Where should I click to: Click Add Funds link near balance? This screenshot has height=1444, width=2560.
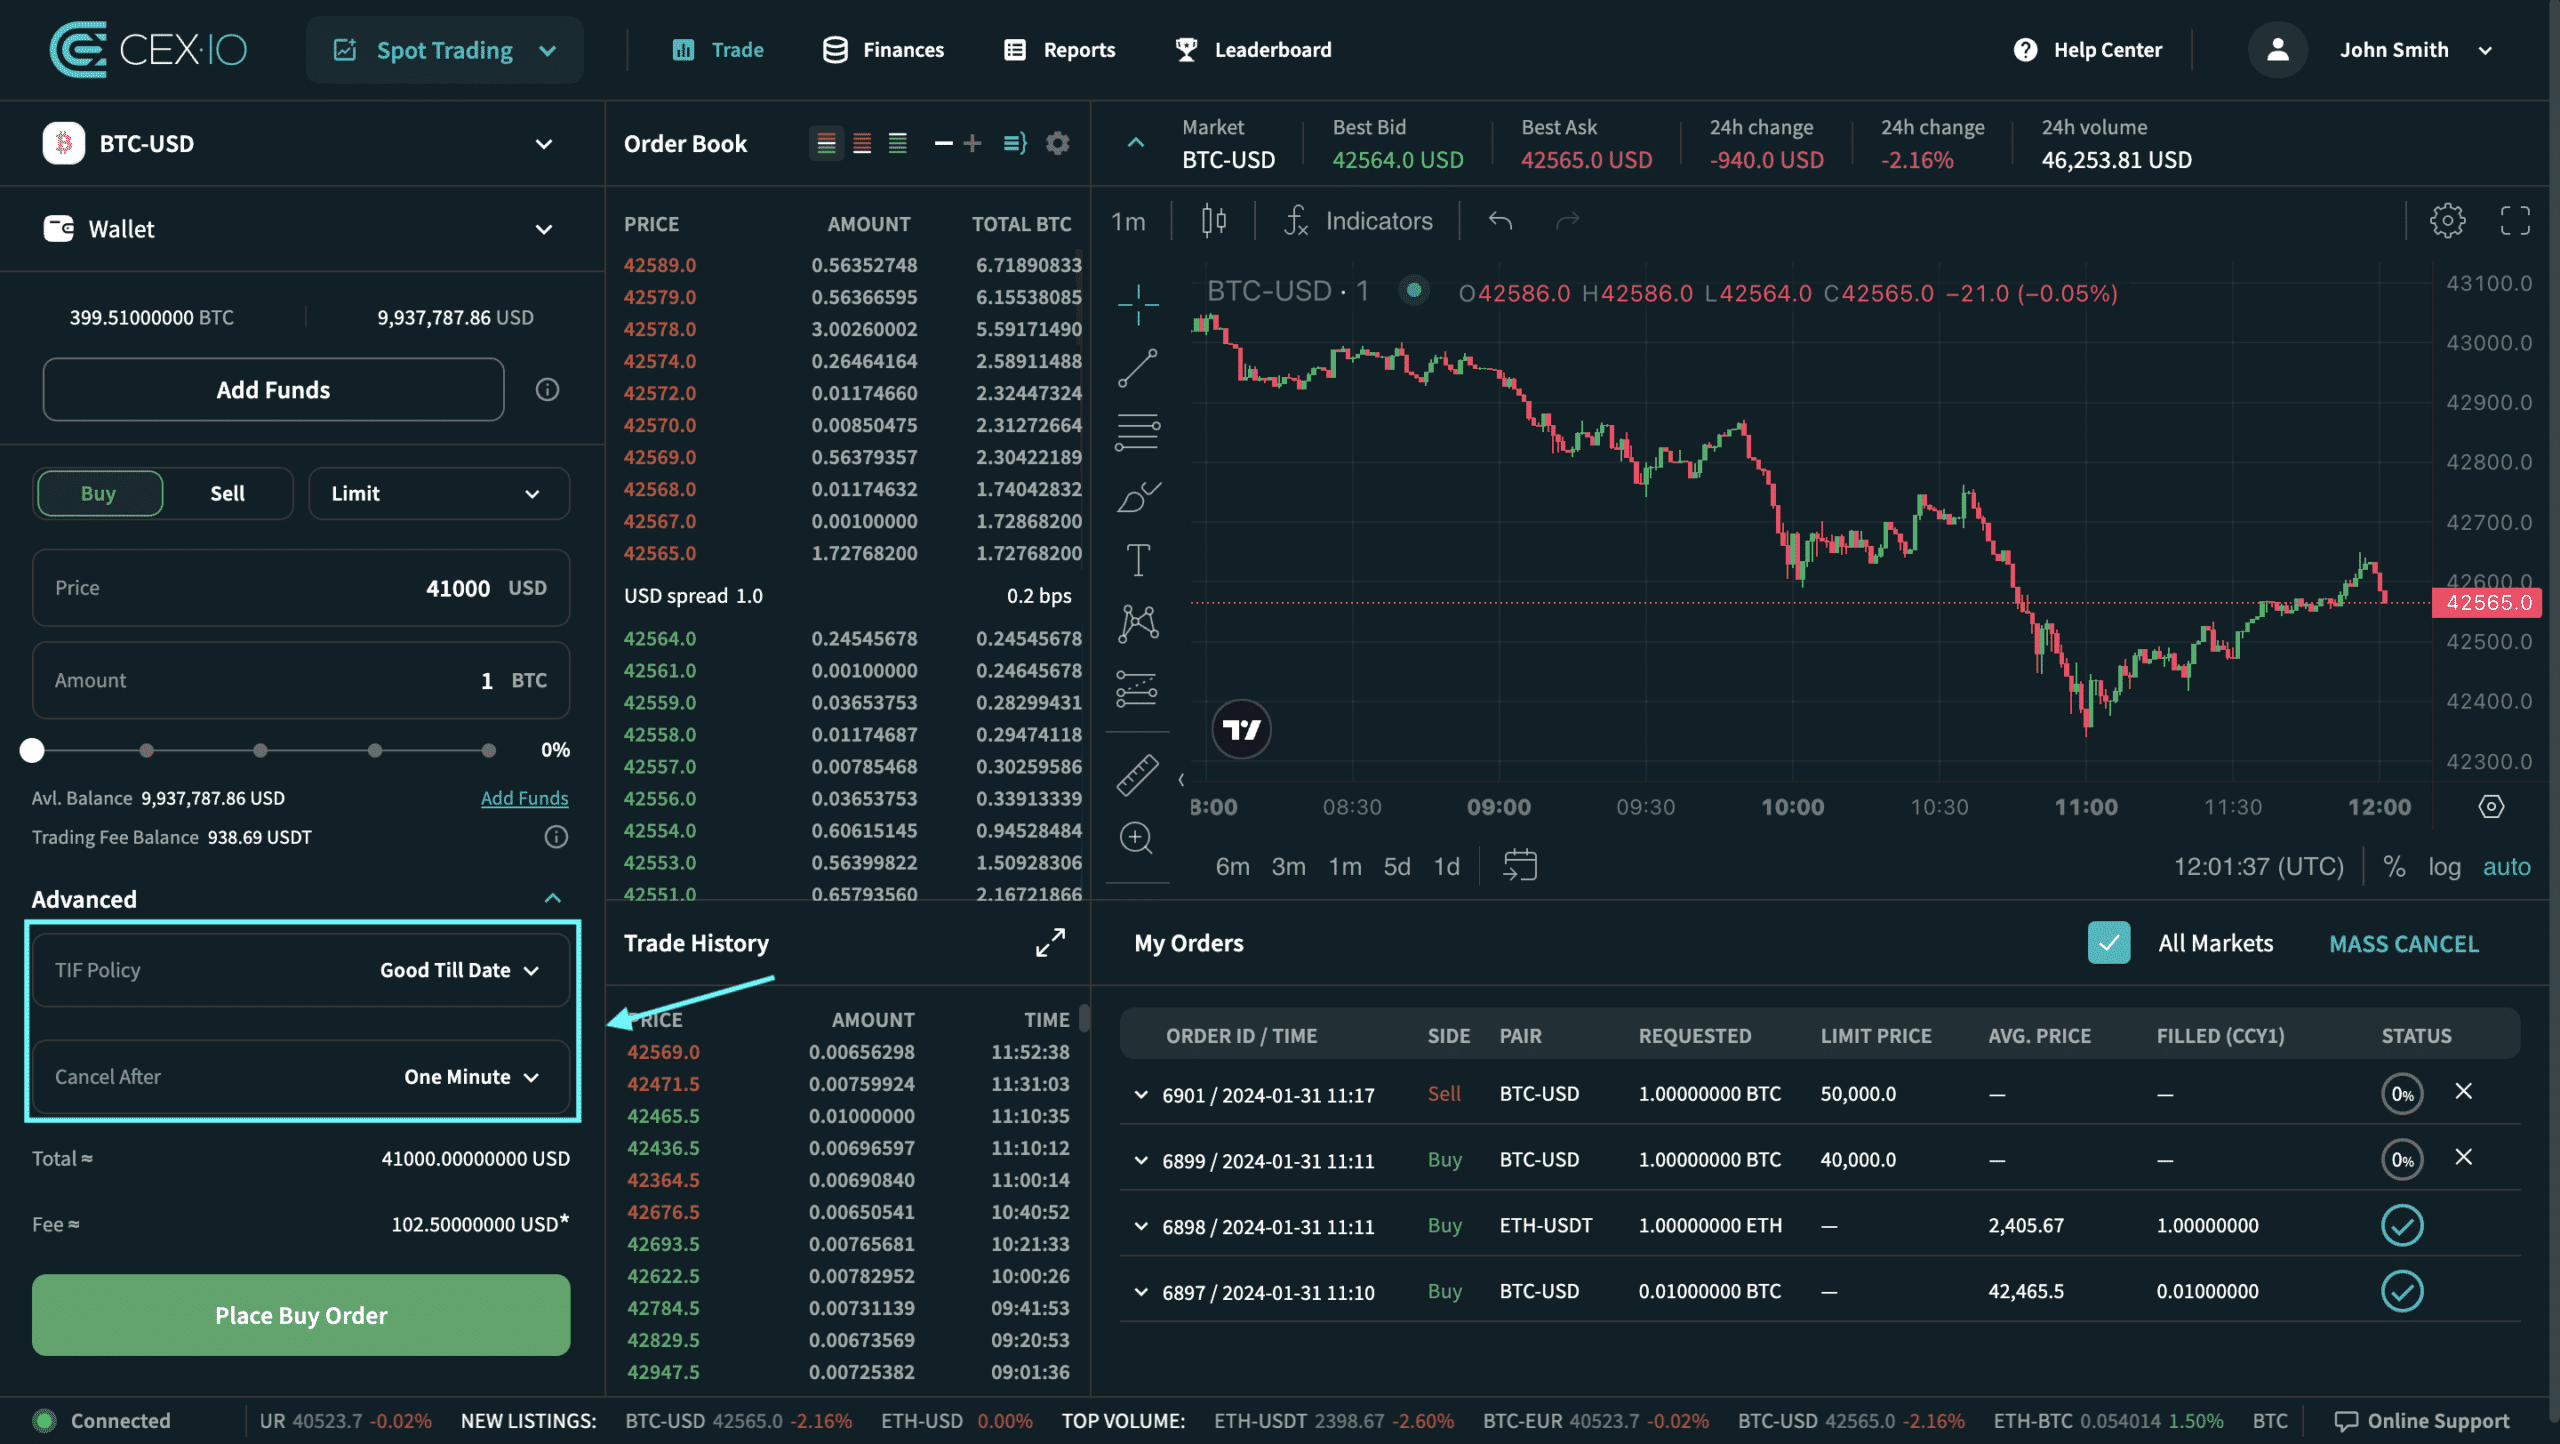pyautogui.click(x=524, y=798)
